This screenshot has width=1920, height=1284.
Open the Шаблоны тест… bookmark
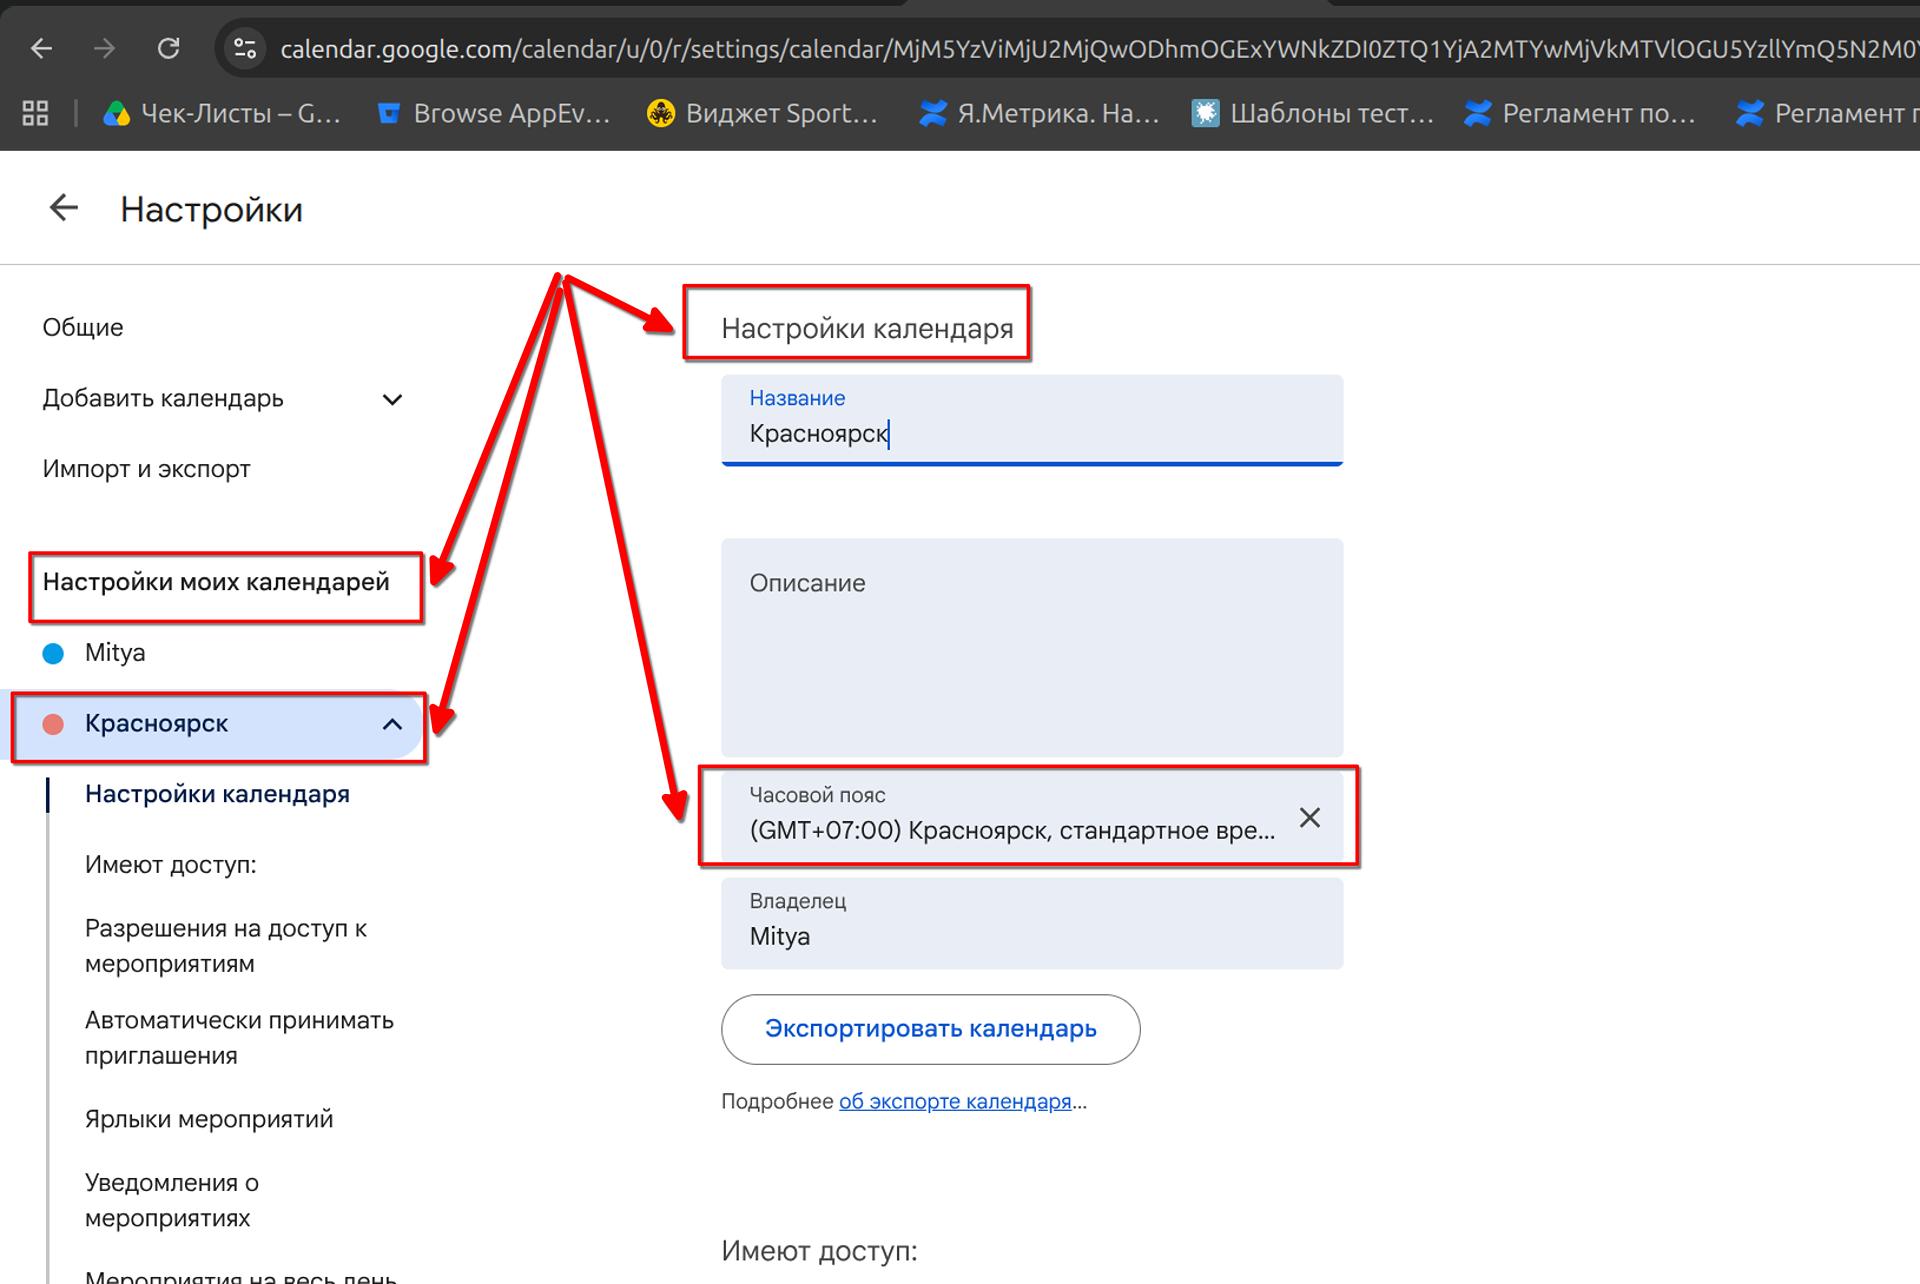(1313, 114)
